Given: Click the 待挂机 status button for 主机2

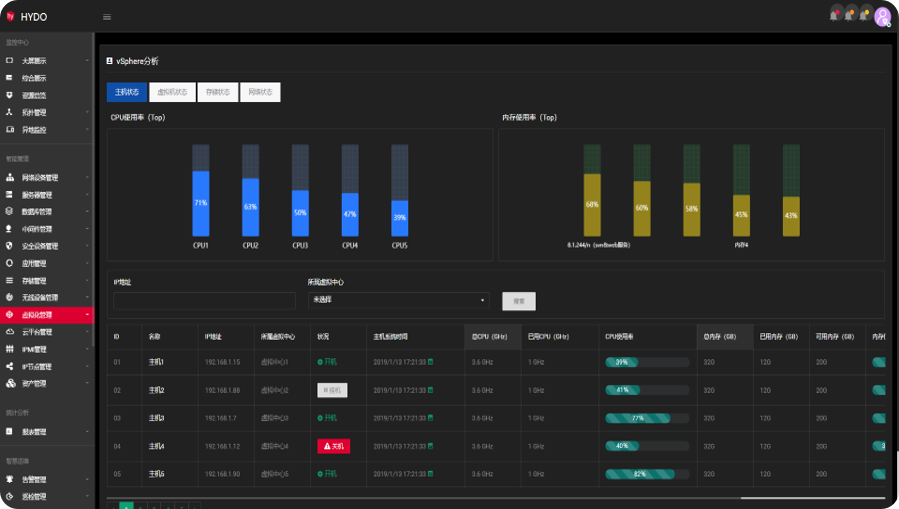Looking at the screenshot, I should 332,390.
